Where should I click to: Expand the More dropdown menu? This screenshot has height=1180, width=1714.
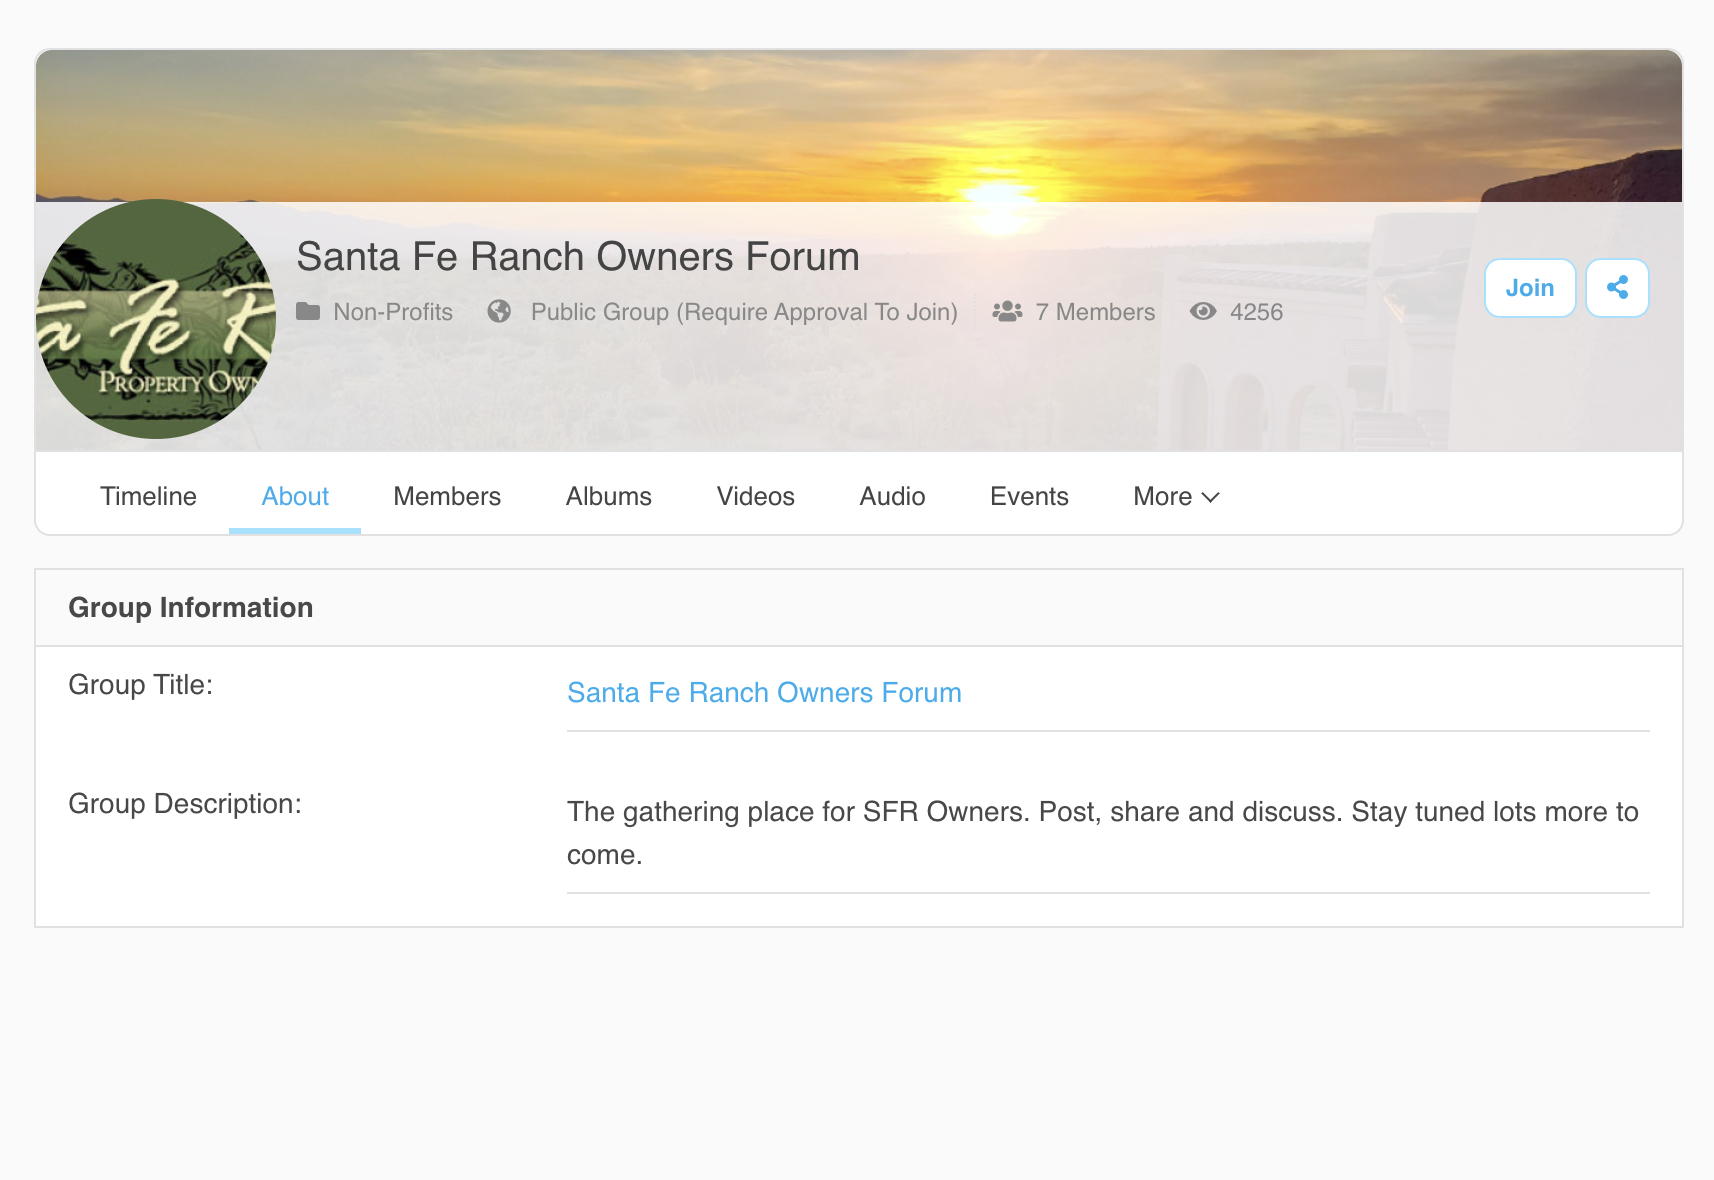1176,497
